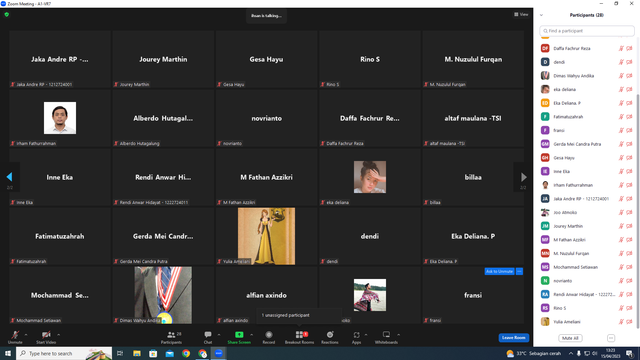The width and height of the screenshot is (640, 360).
Task: Click video-off icon for Gesa Hayu in list
Action: (629, 158)
